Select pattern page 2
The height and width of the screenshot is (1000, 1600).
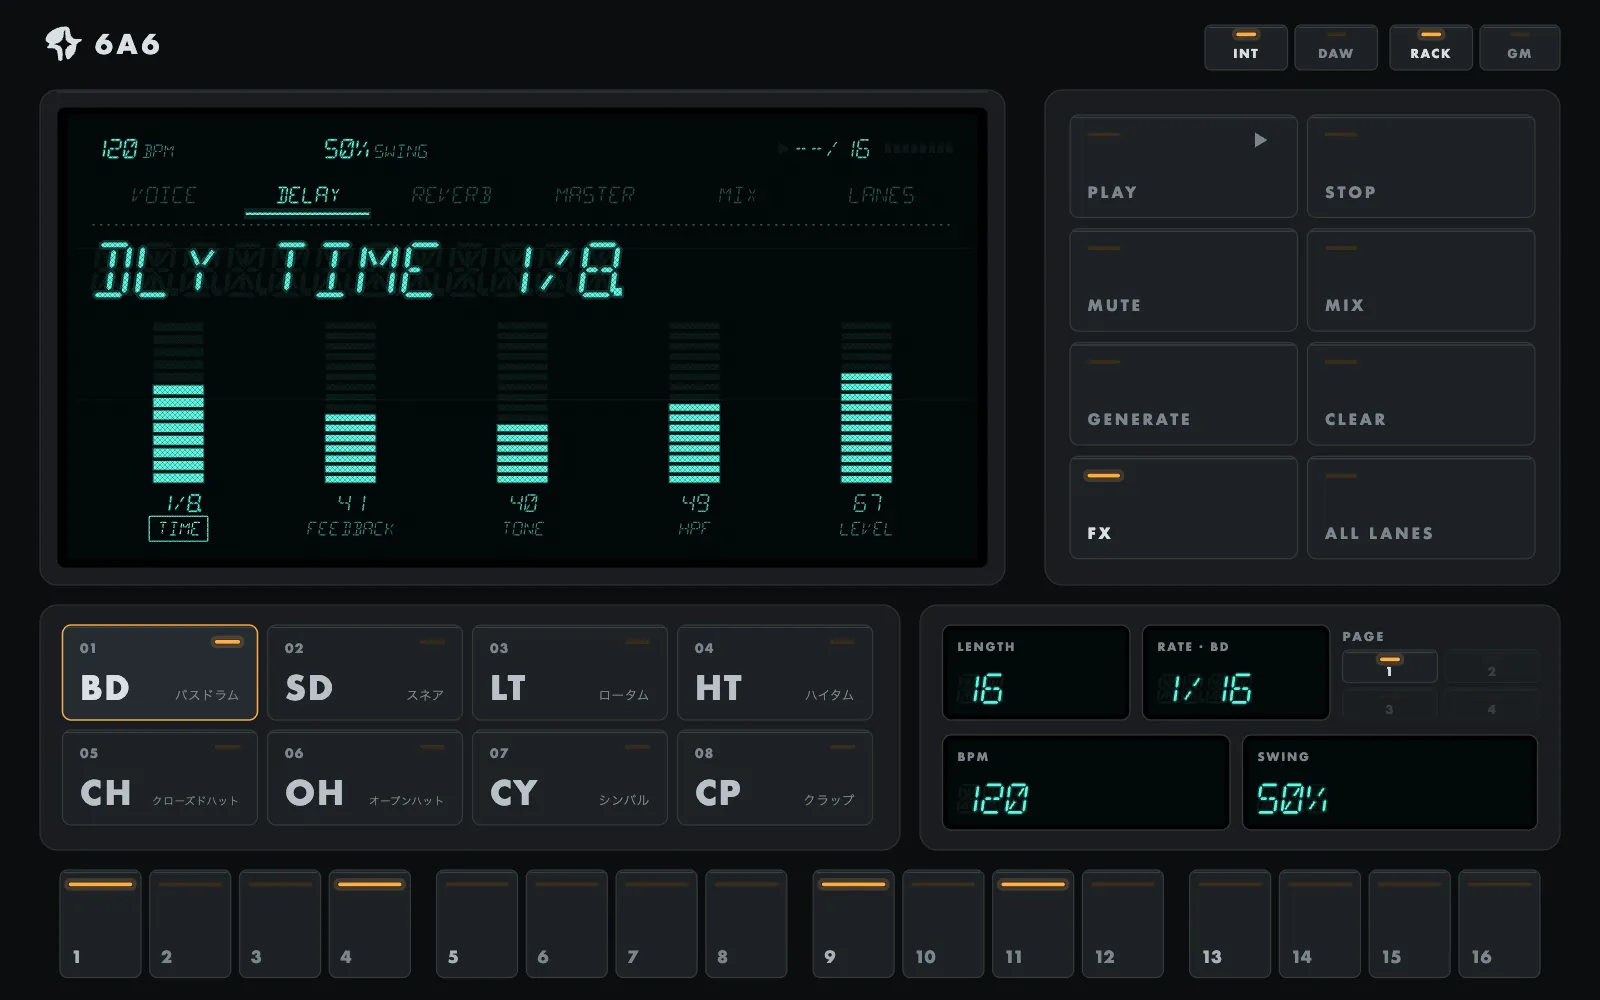coord(1491,667)
